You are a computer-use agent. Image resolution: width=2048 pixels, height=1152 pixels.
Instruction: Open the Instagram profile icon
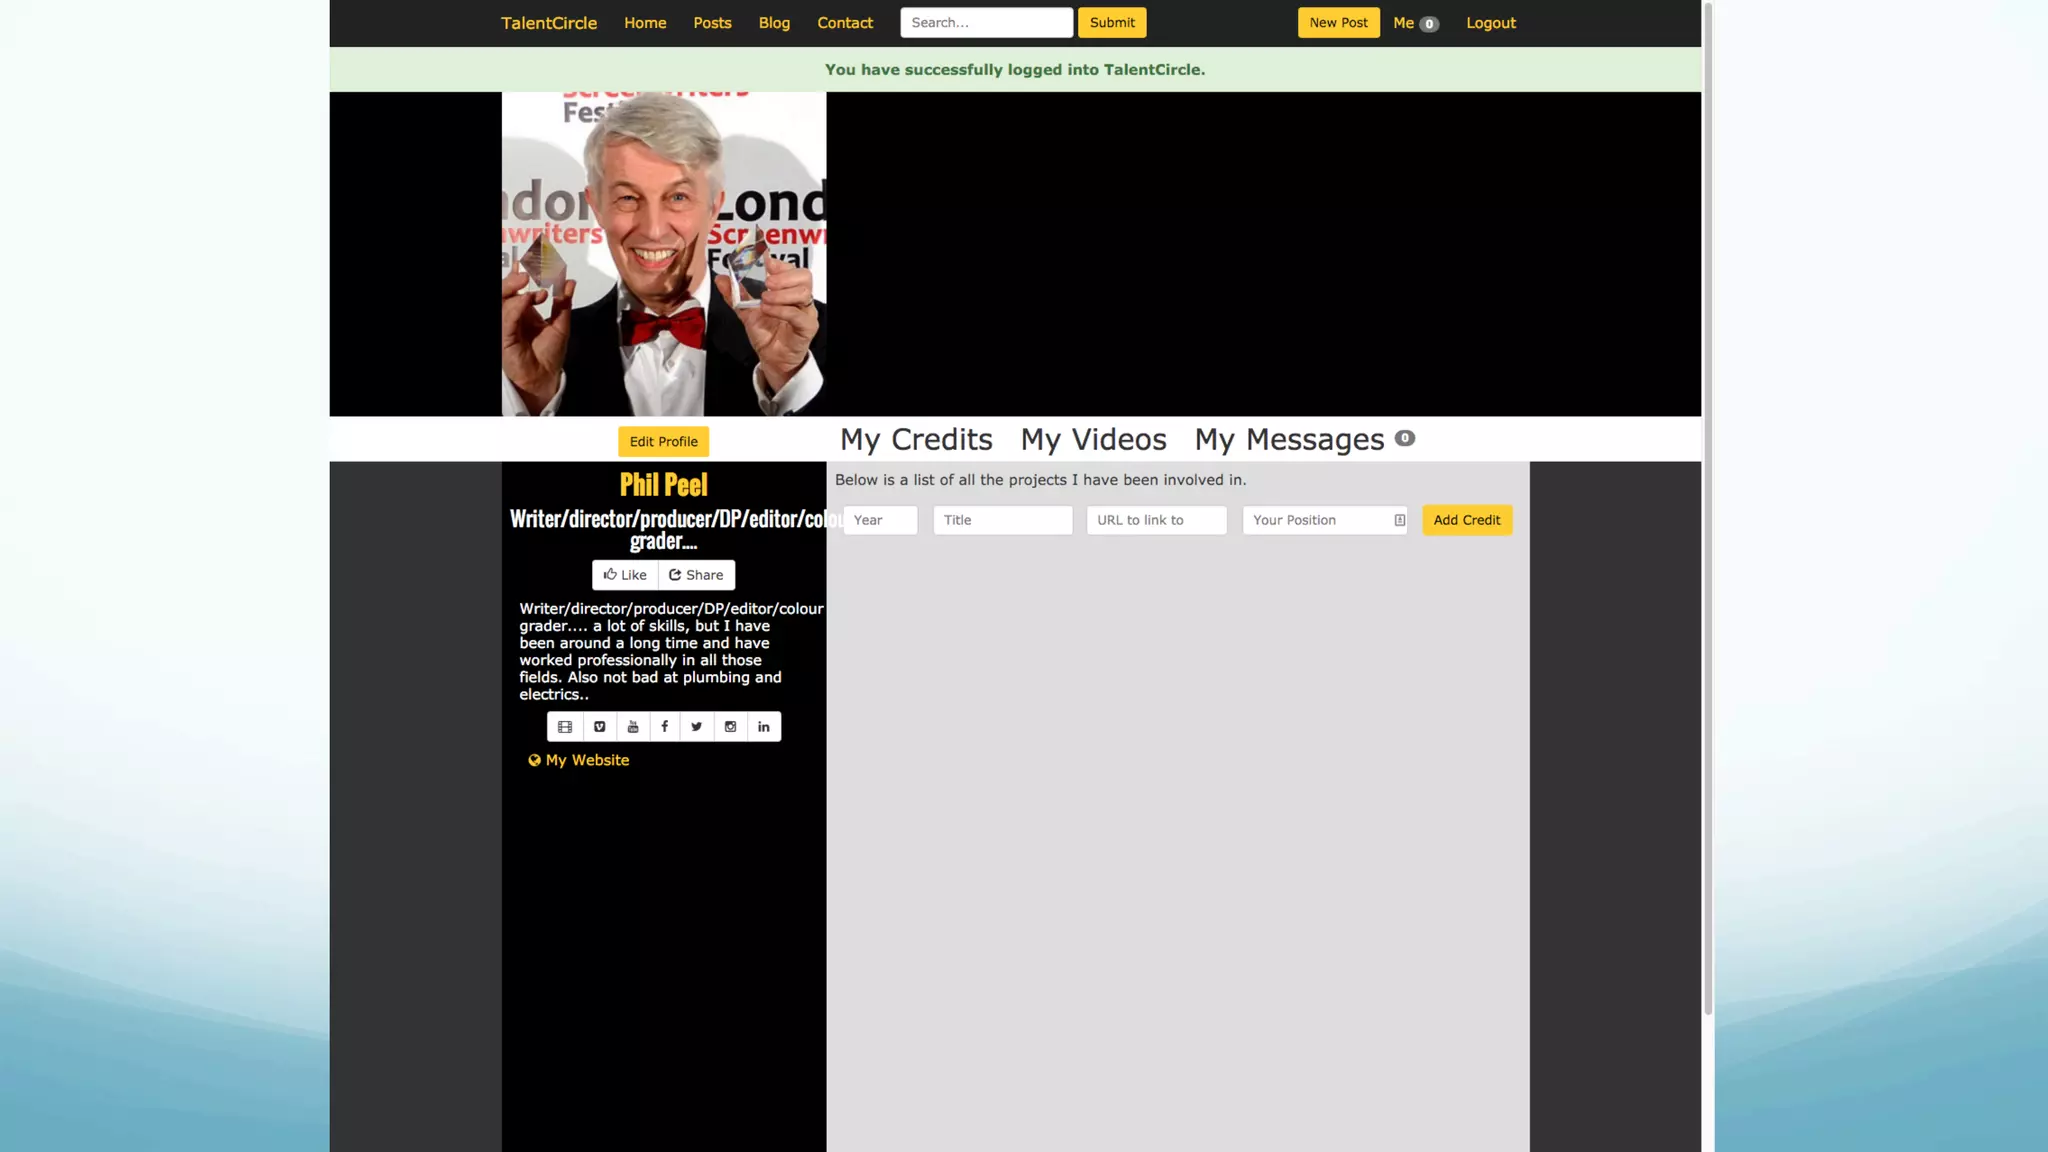pos(731,727)
